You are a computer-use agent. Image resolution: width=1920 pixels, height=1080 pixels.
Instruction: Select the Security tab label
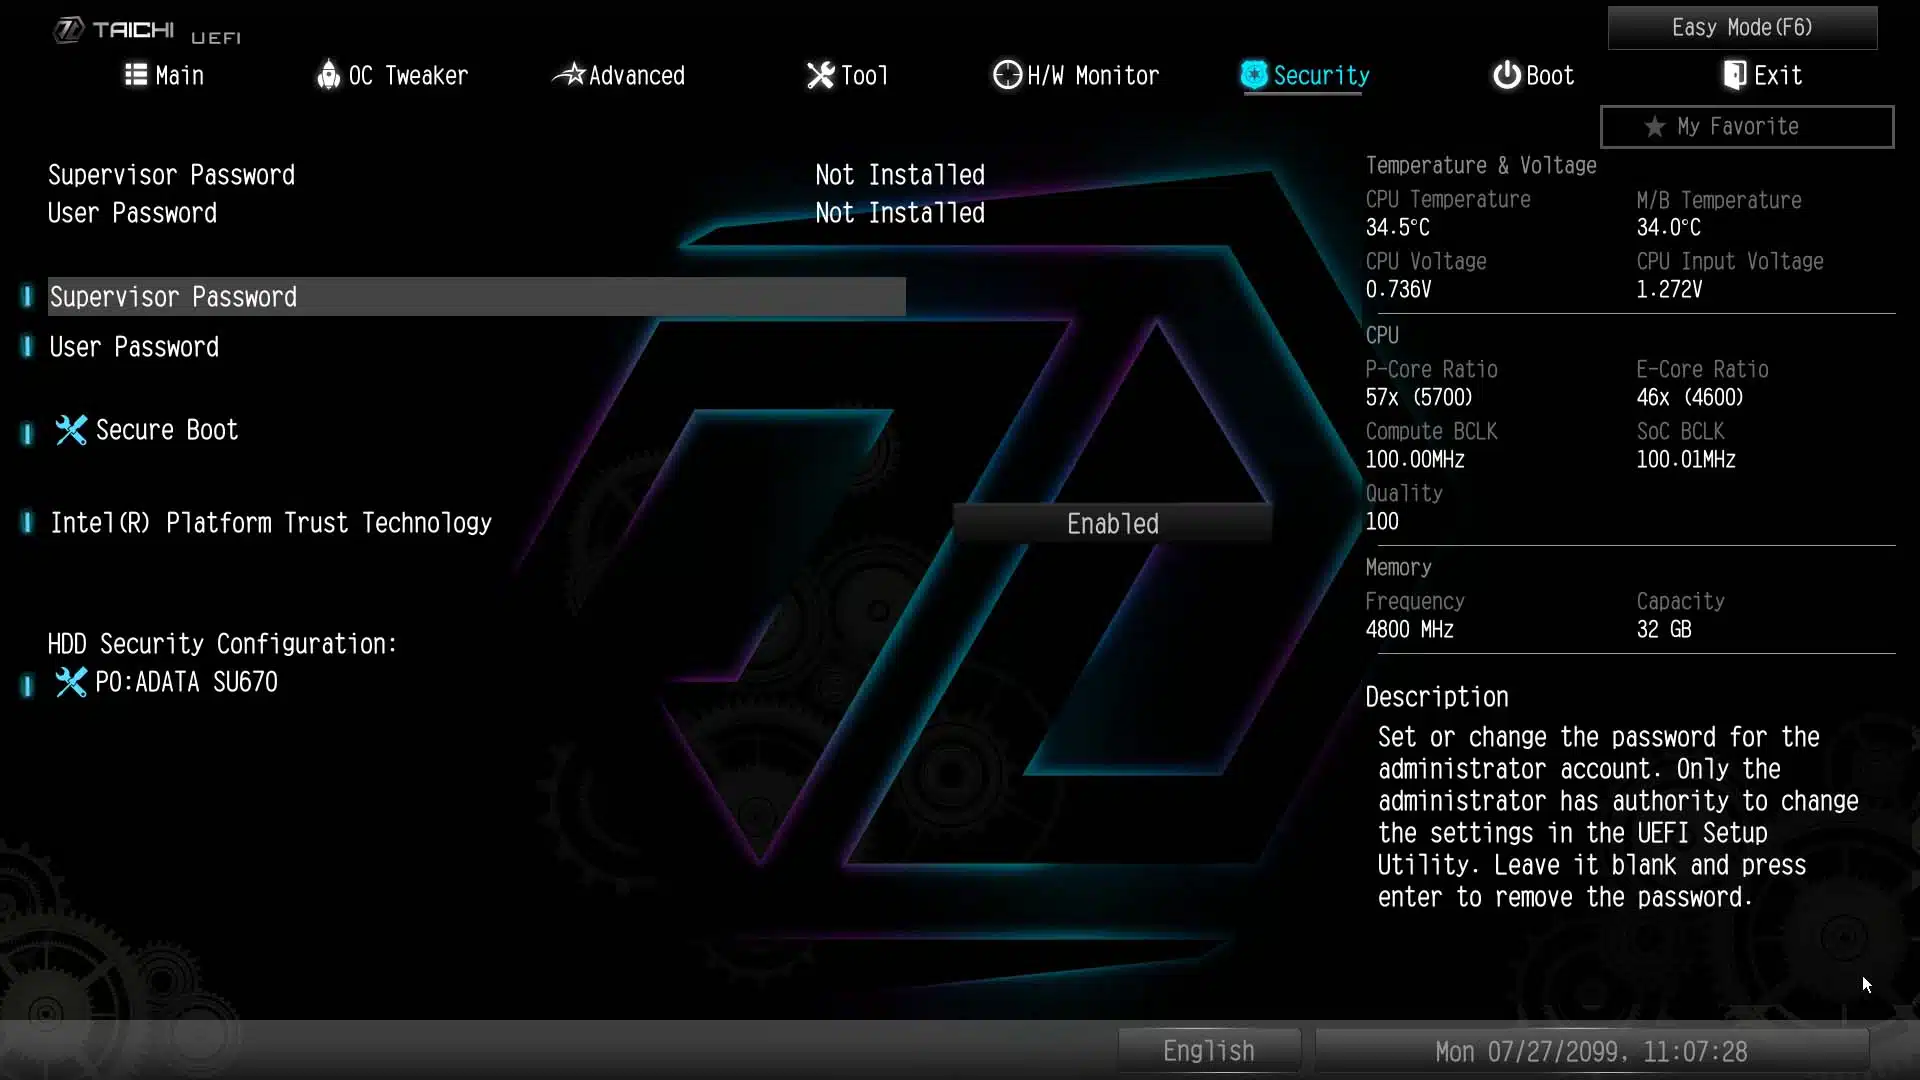tap(1321, 75)
